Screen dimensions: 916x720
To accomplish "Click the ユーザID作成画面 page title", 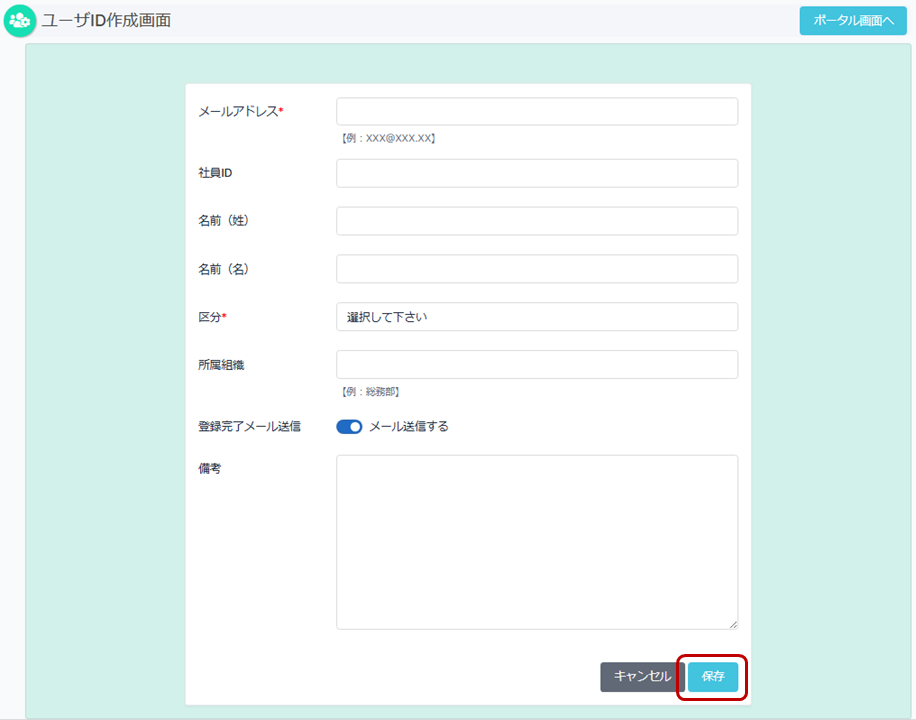I will [106, 20].
